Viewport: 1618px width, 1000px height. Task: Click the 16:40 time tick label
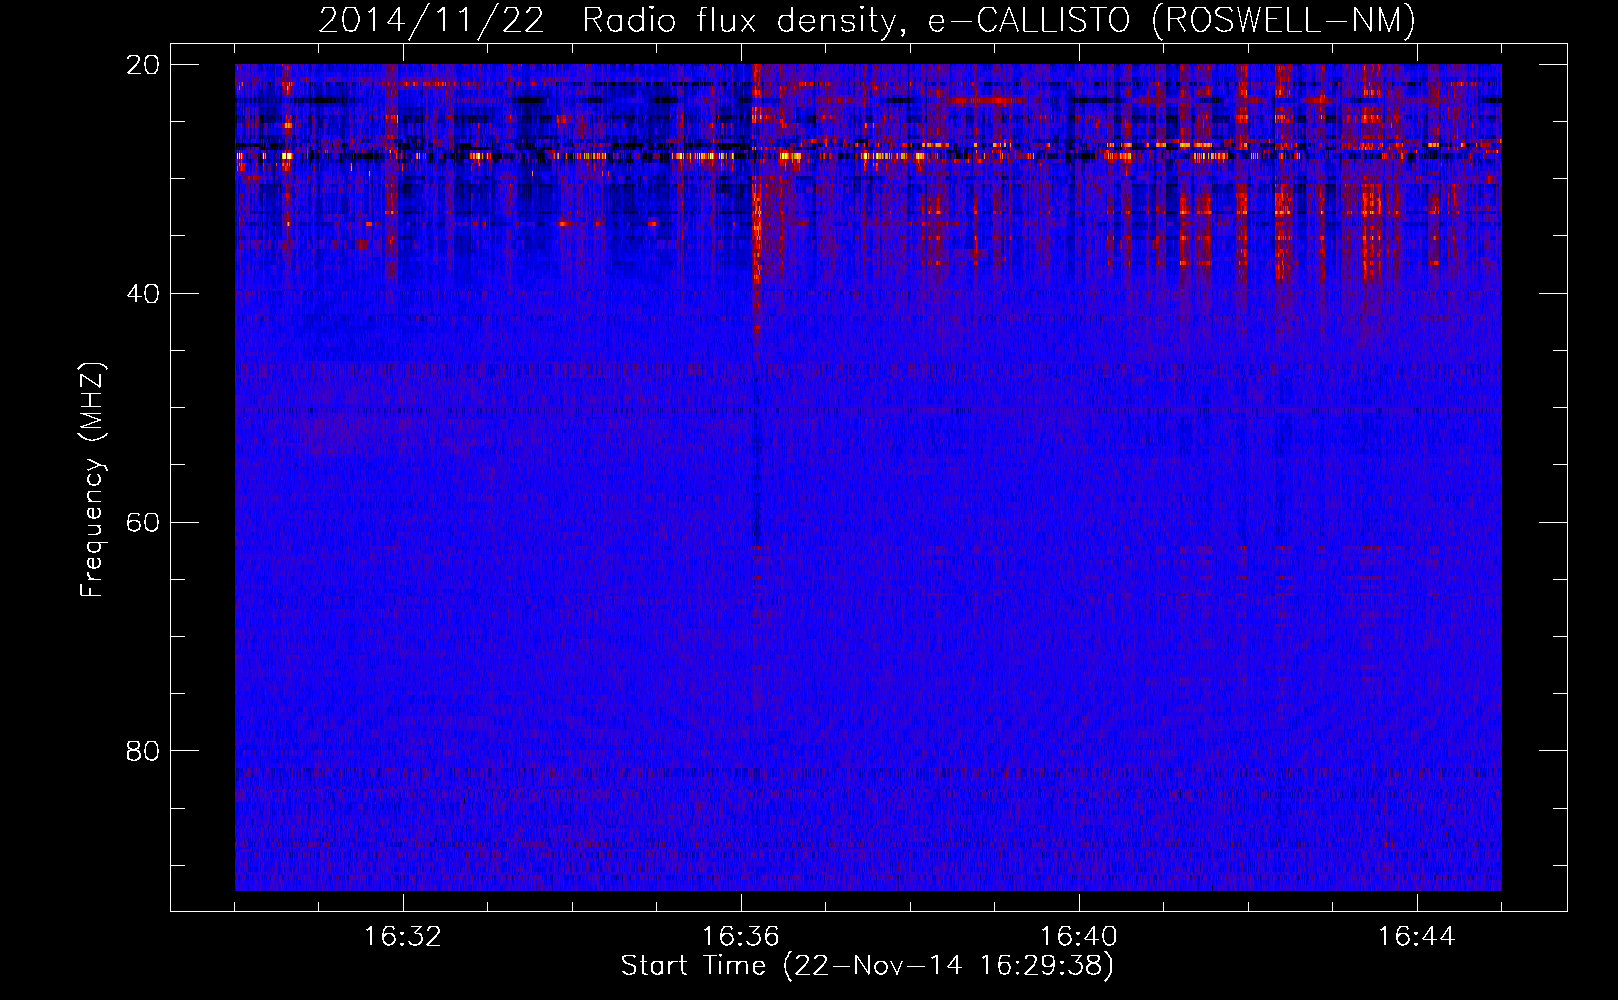[1079, 937]
